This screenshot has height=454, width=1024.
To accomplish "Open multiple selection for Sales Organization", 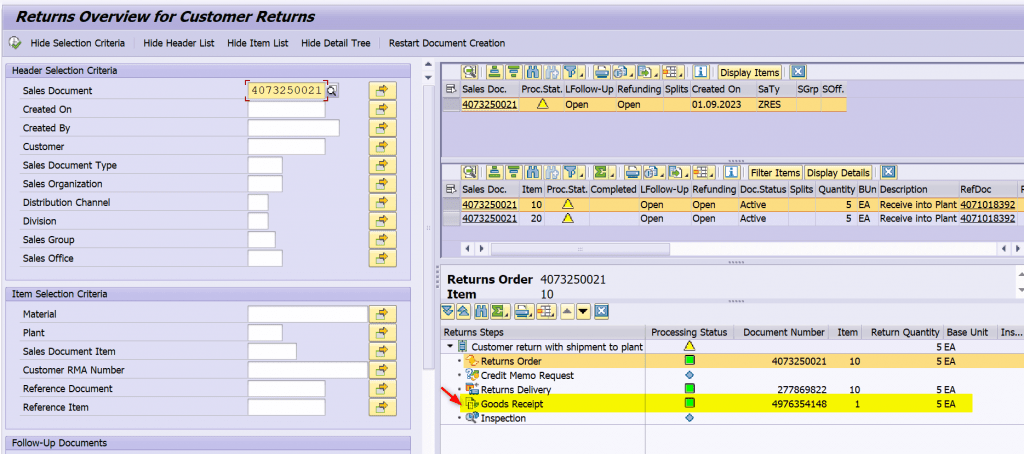I will coord(383,184).
